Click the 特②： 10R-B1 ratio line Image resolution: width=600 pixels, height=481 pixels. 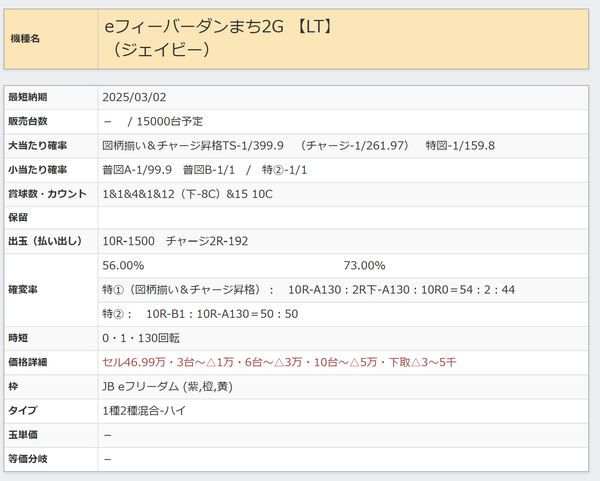(x=200, y=314)
